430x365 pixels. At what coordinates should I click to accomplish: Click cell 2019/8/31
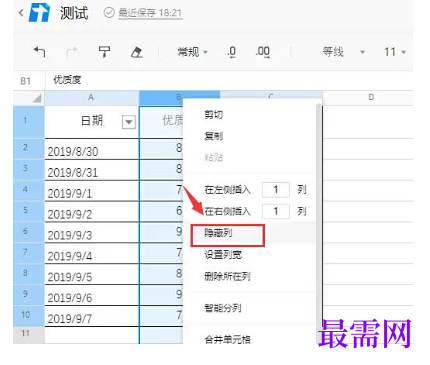(x=92, y=170)
